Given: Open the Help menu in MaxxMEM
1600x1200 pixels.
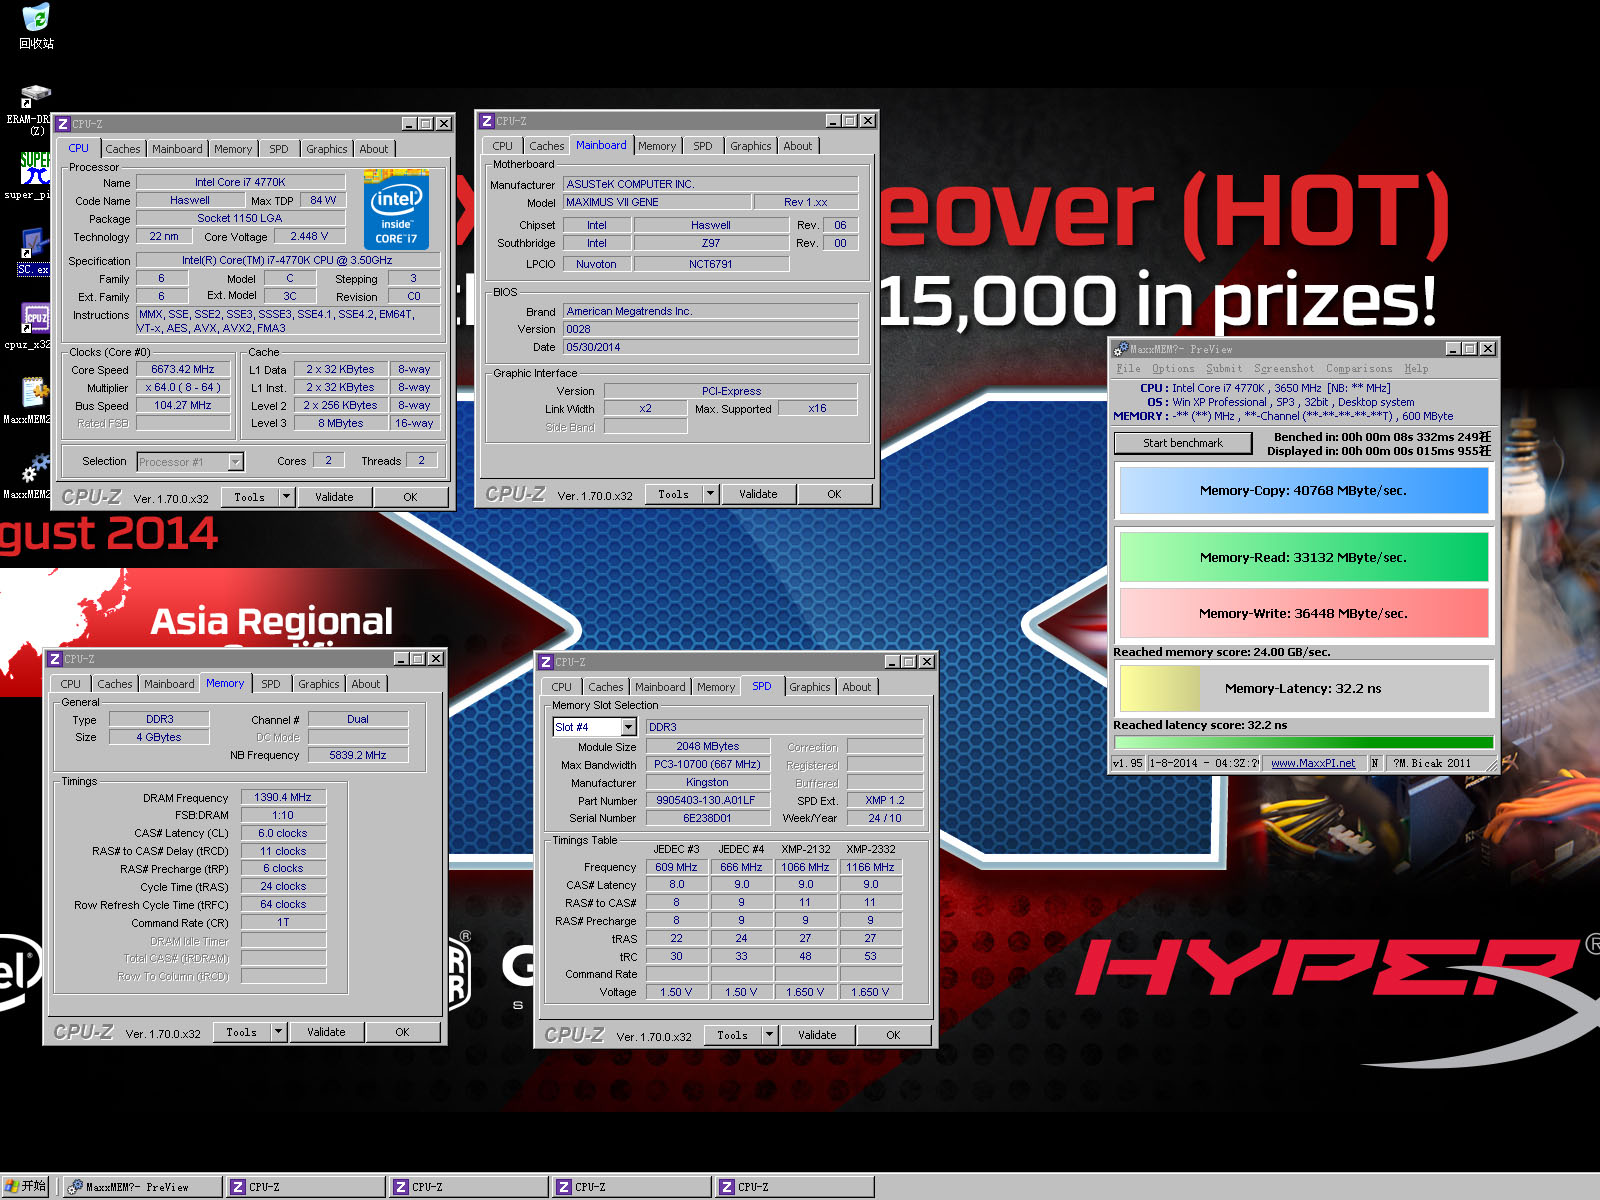Looking at the screenshot, I should [x=1416, y=369].
